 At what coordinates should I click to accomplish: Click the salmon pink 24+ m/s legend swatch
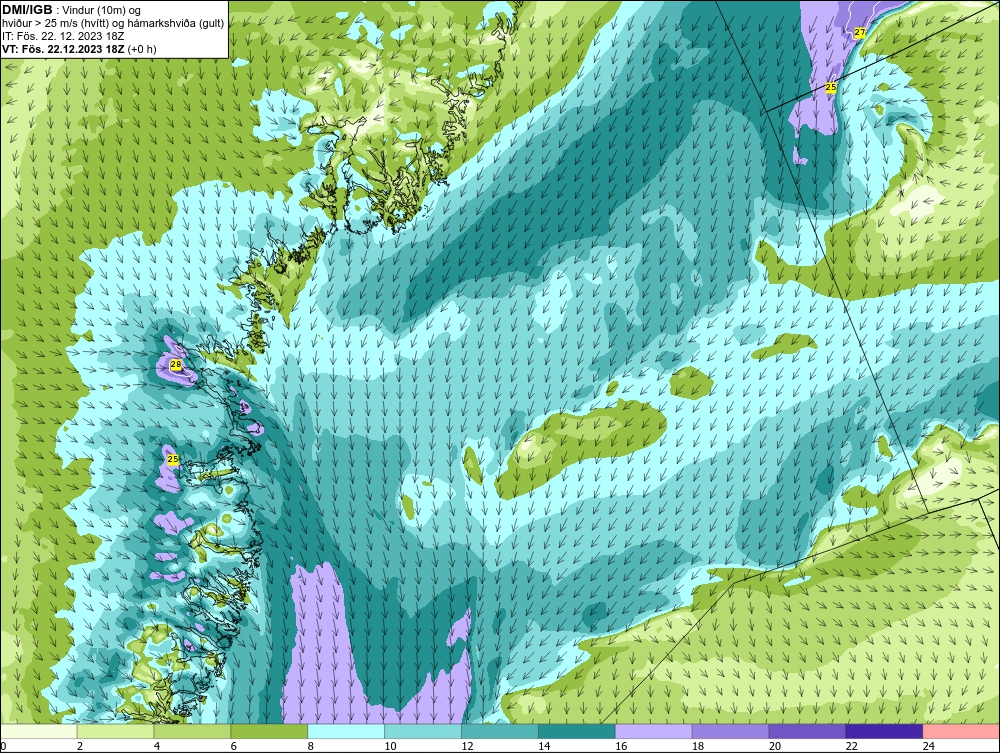961,731
